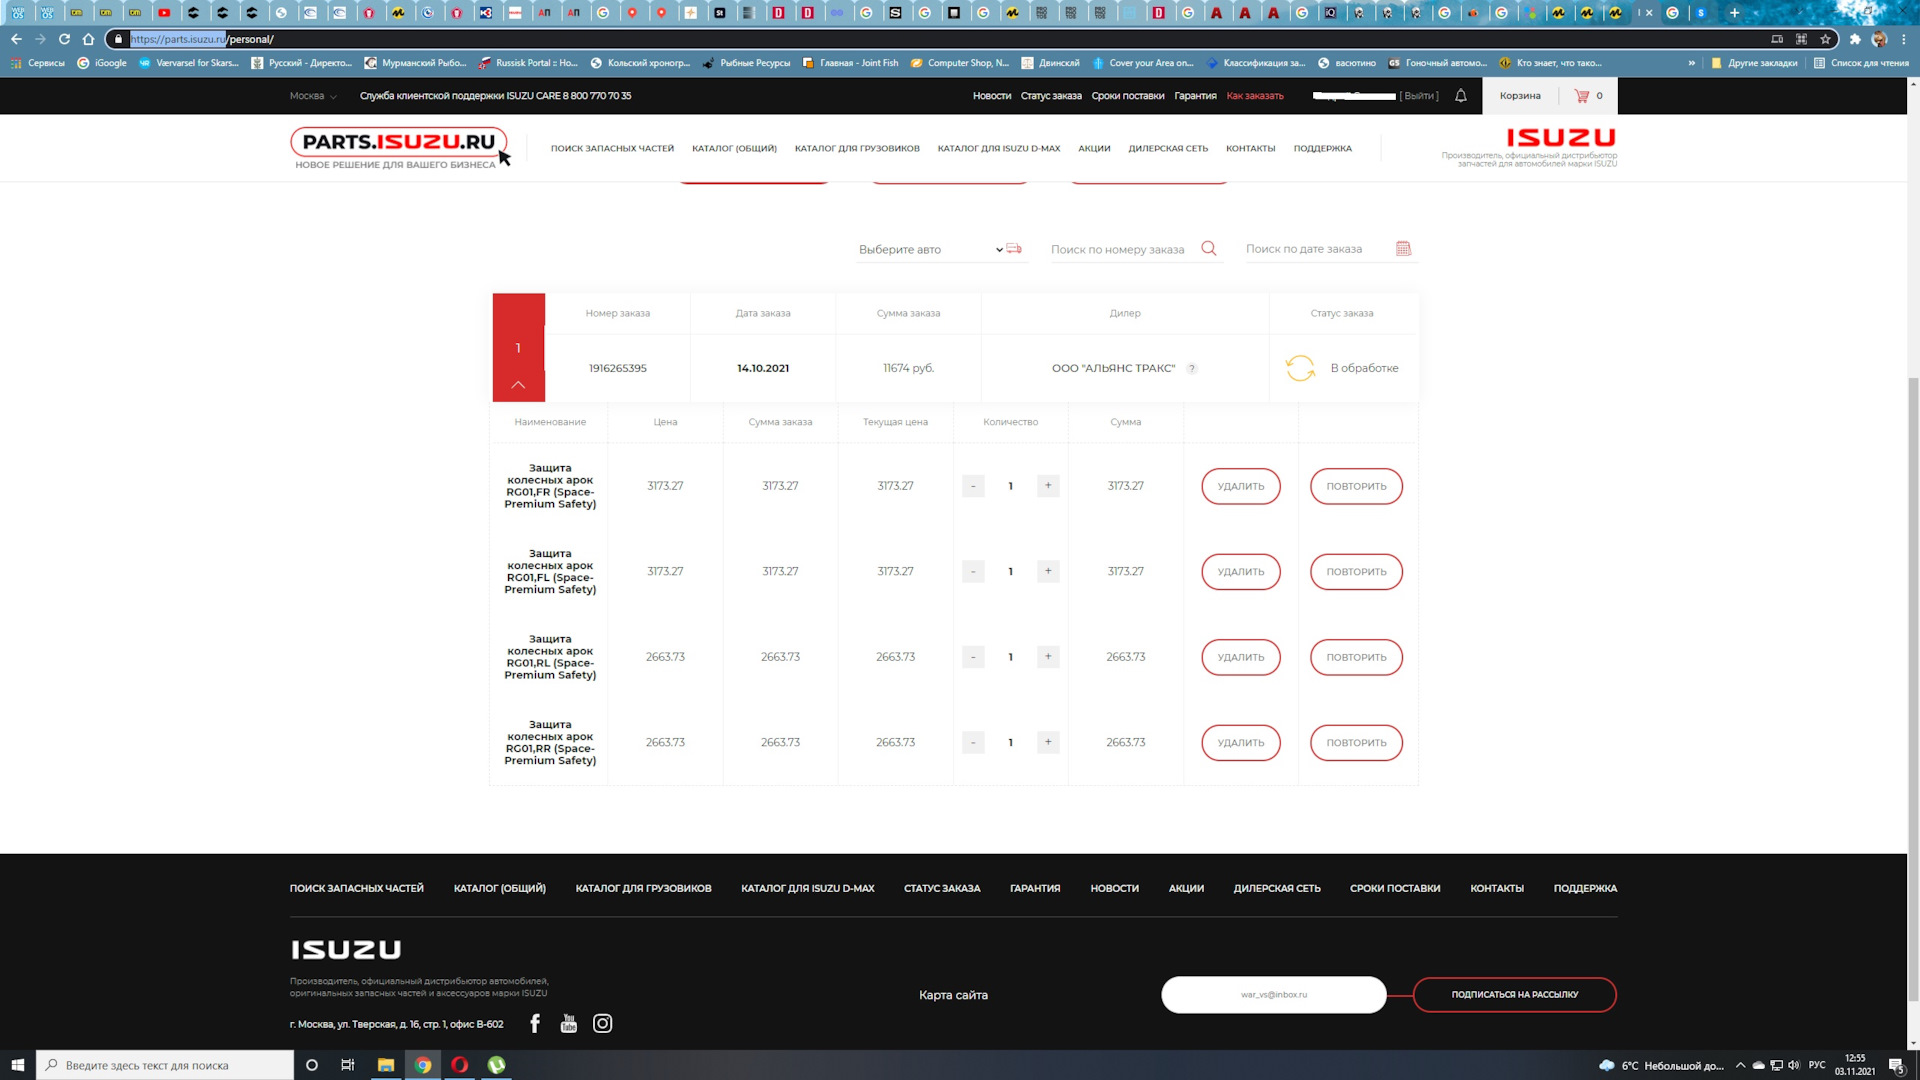Click the Выйти logout link
This screenshot has height=1080, width=1920.
coord(1419,96)
